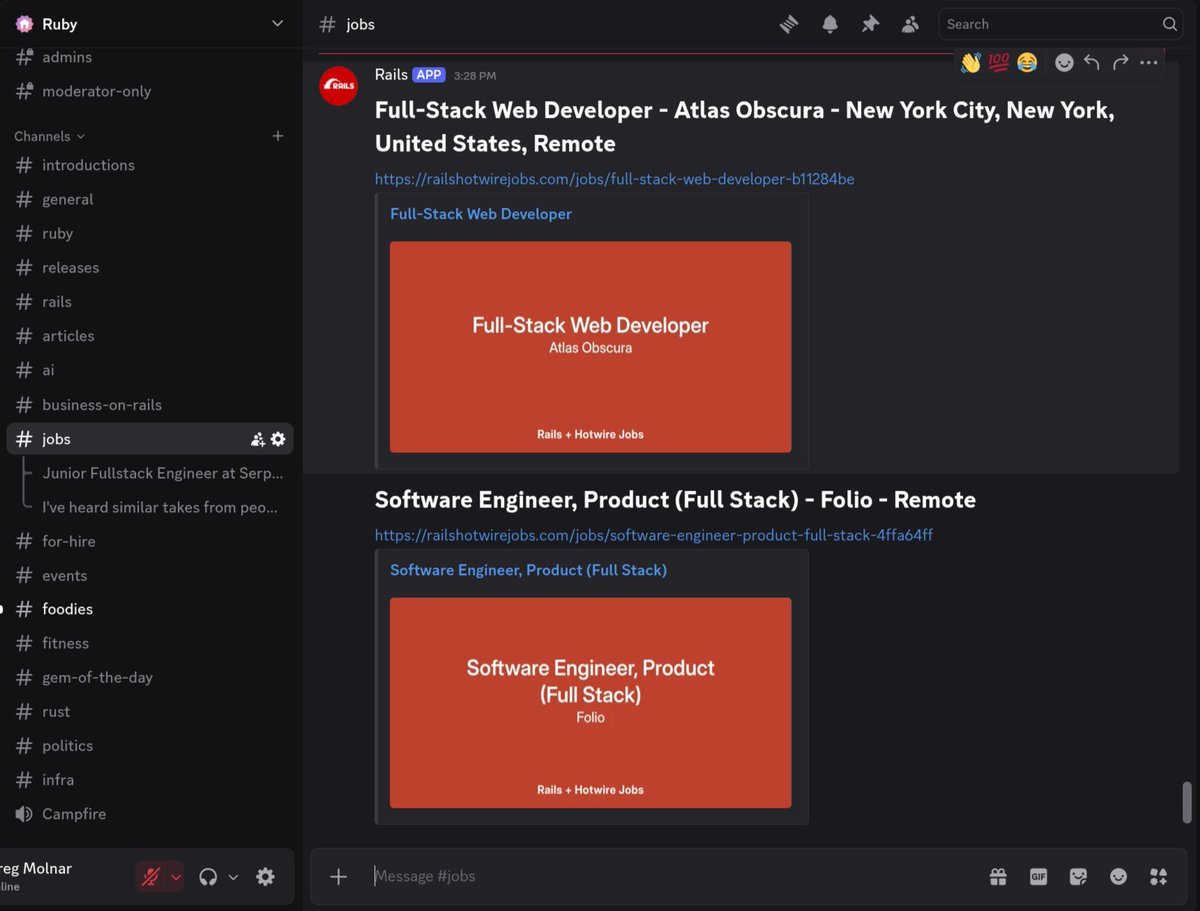
Task: Open the full-stack-web-developer job URL
Action: 614,179
